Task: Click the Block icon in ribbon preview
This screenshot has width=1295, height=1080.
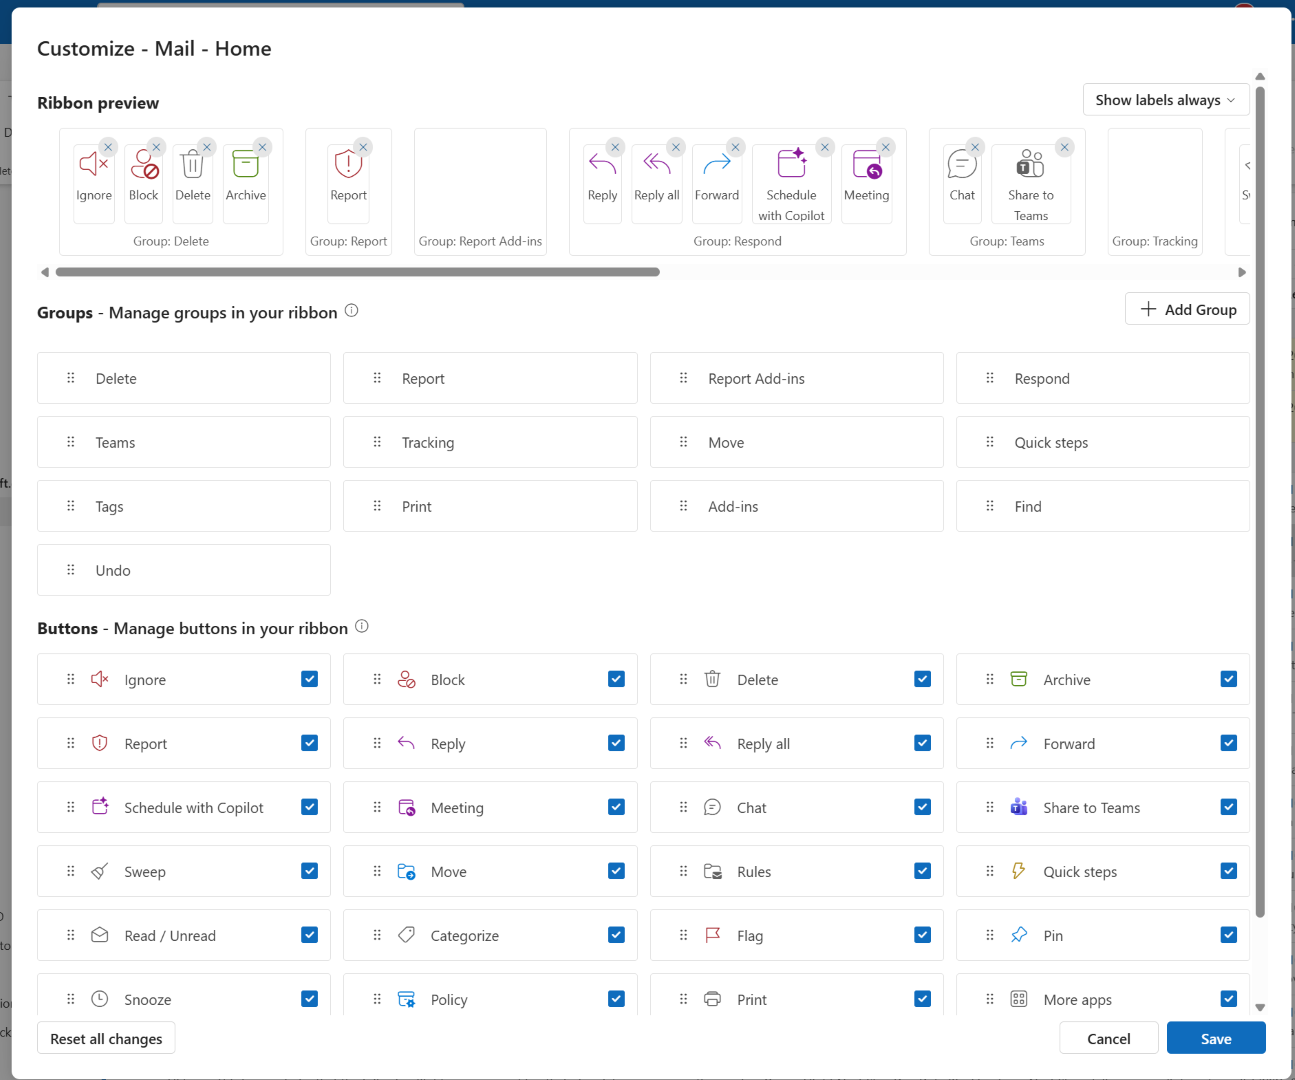Action: (x=144, y=164)
